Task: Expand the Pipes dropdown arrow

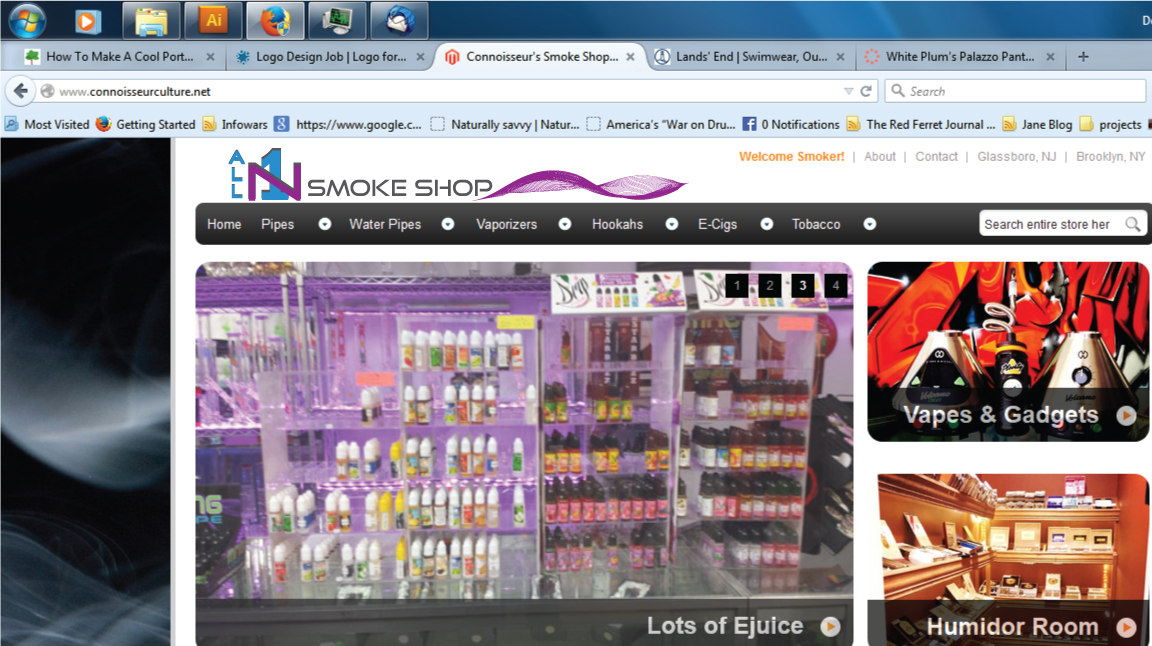Action: click(x=325, y=224)
